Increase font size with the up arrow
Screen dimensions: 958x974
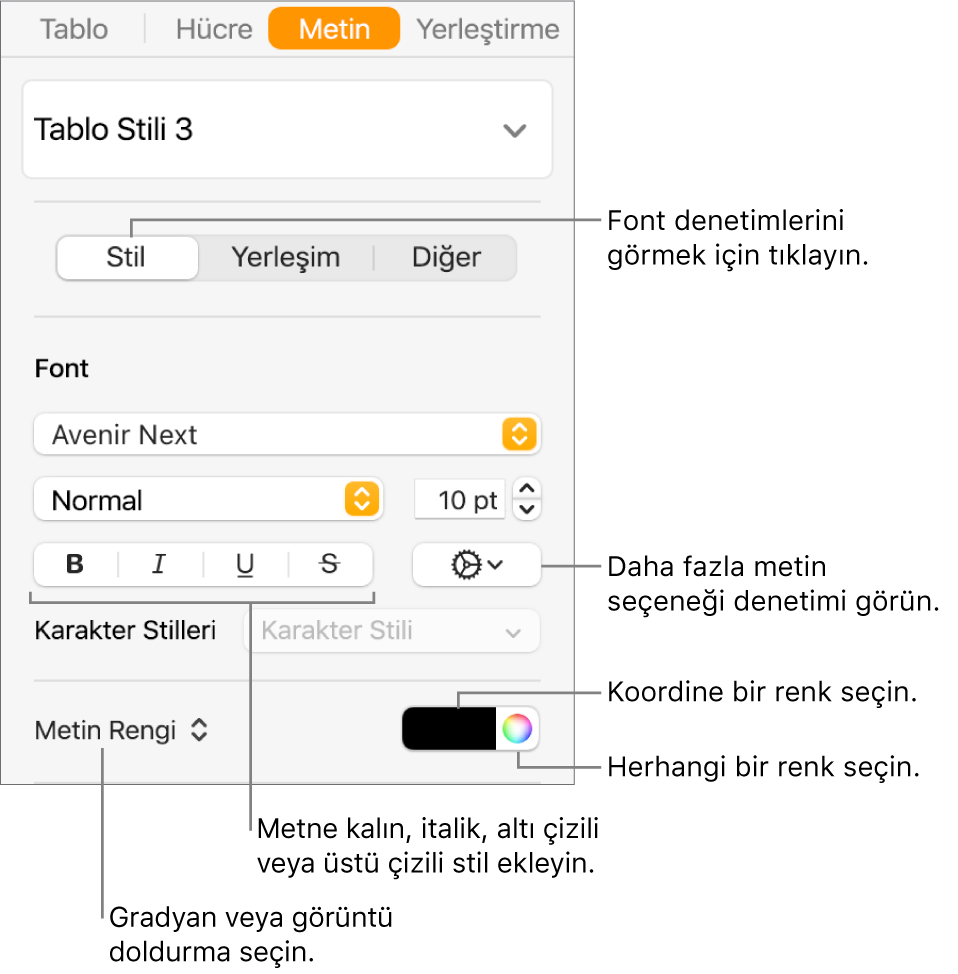pyautogui.click(x=527, y=489)
